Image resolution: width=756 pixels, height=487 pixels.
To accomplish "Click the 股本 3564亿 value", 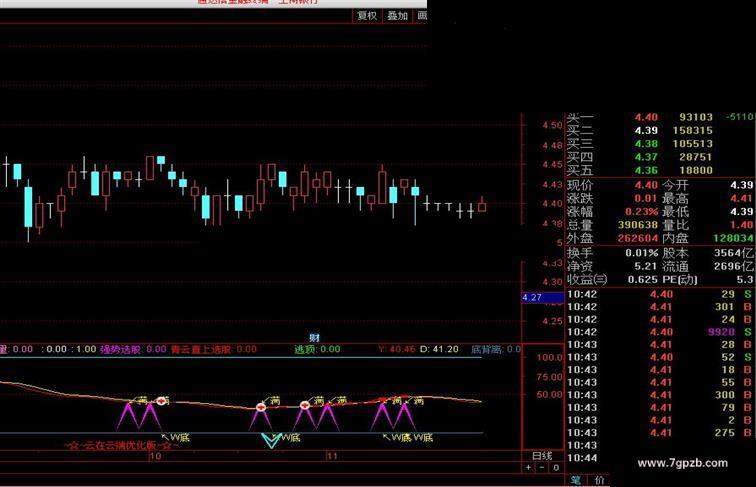I will coord(734,253).
